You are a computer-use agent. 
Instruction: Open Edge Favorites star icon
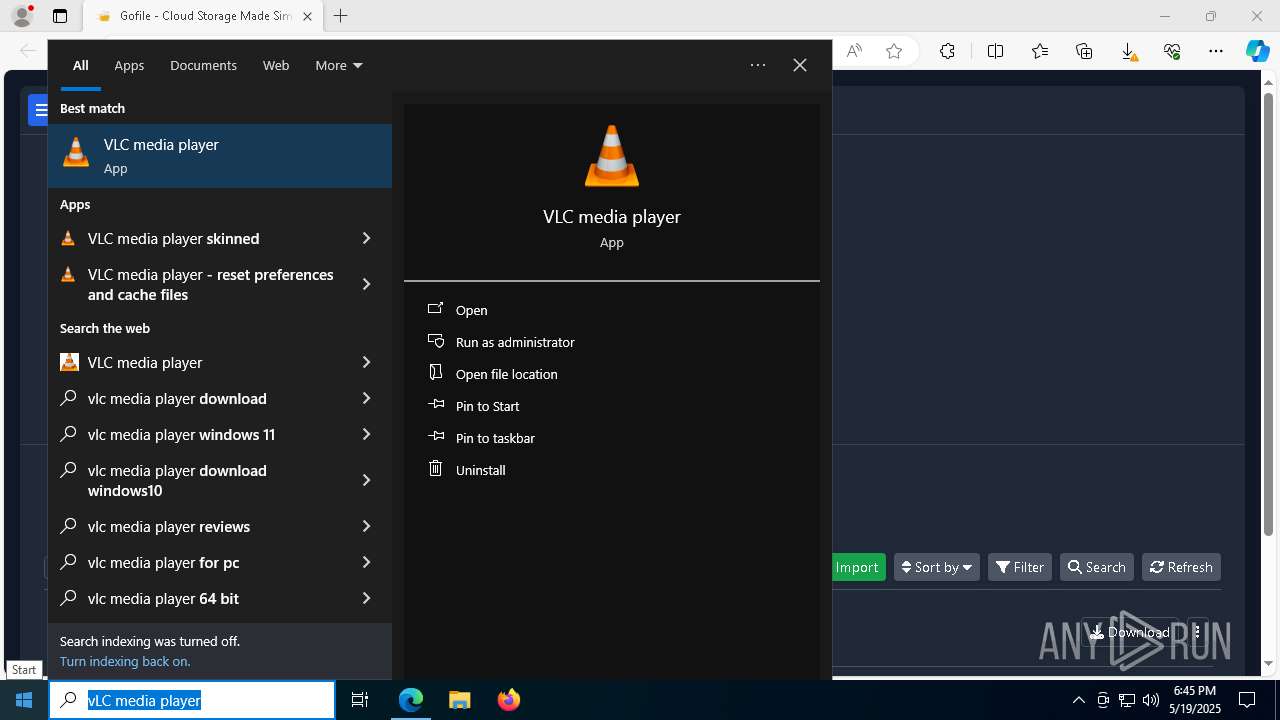(1040, 51)
